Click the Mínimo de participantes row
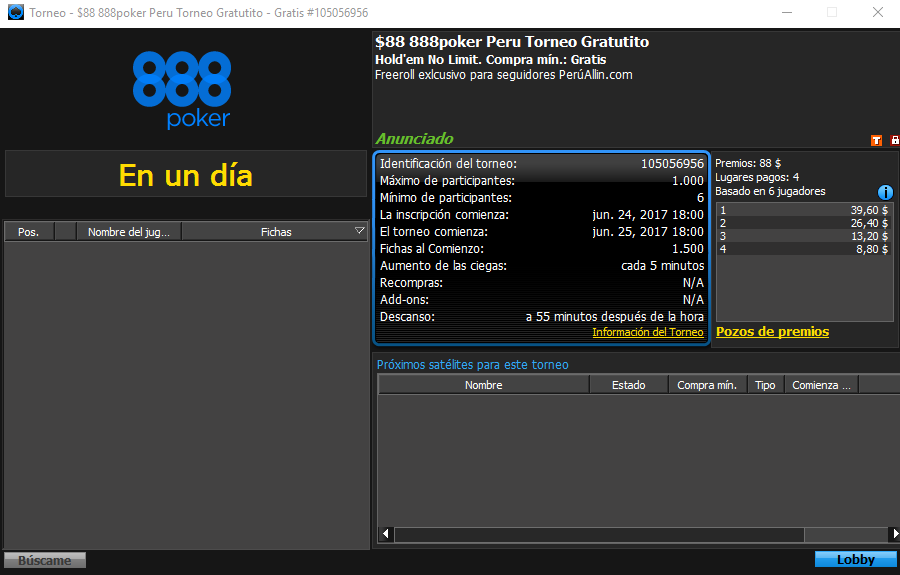Viewport: 900px width, 575px height. pos(541,198)
